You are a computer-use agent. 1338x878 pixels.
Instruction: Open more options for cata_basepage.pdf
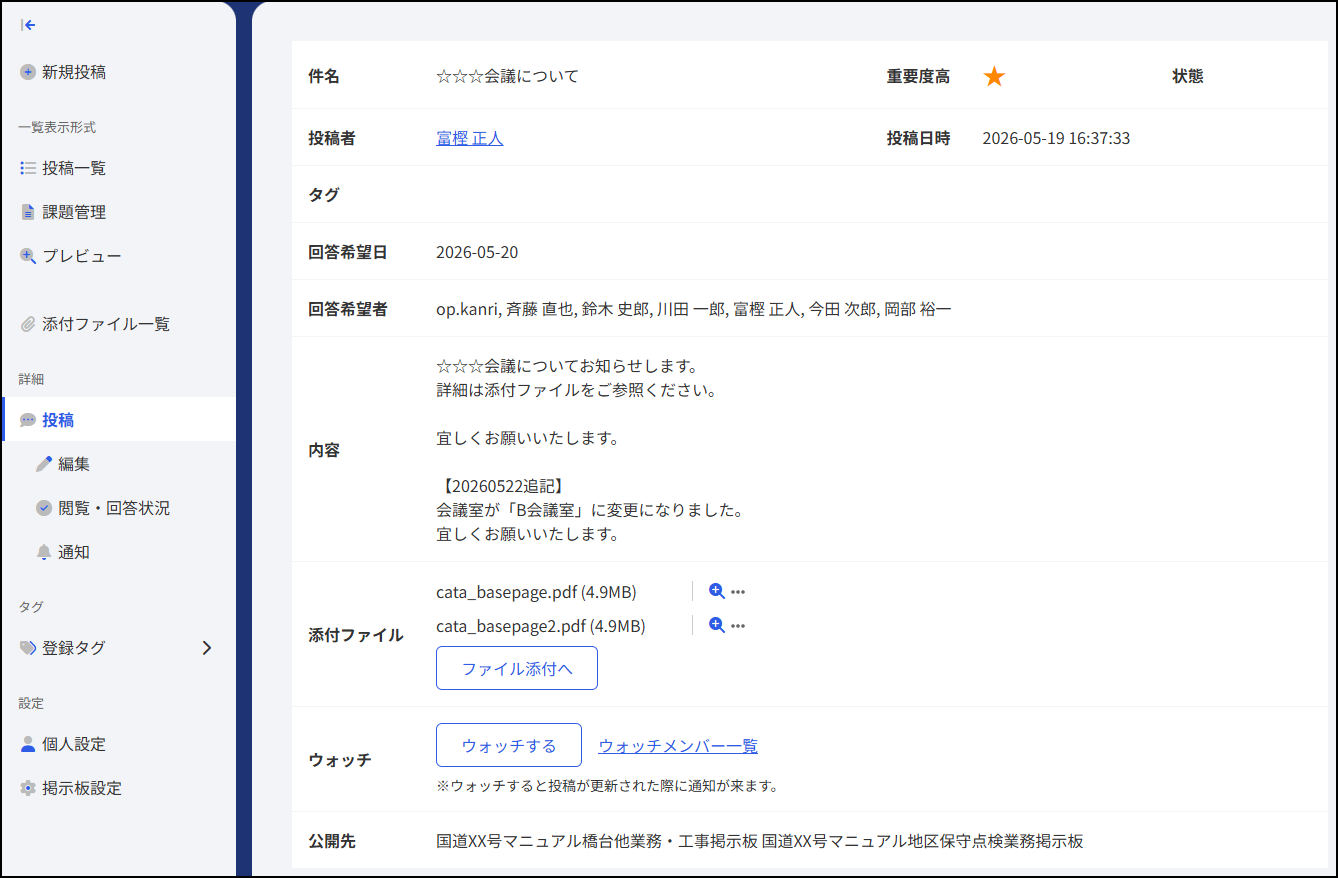pos(738,592)
